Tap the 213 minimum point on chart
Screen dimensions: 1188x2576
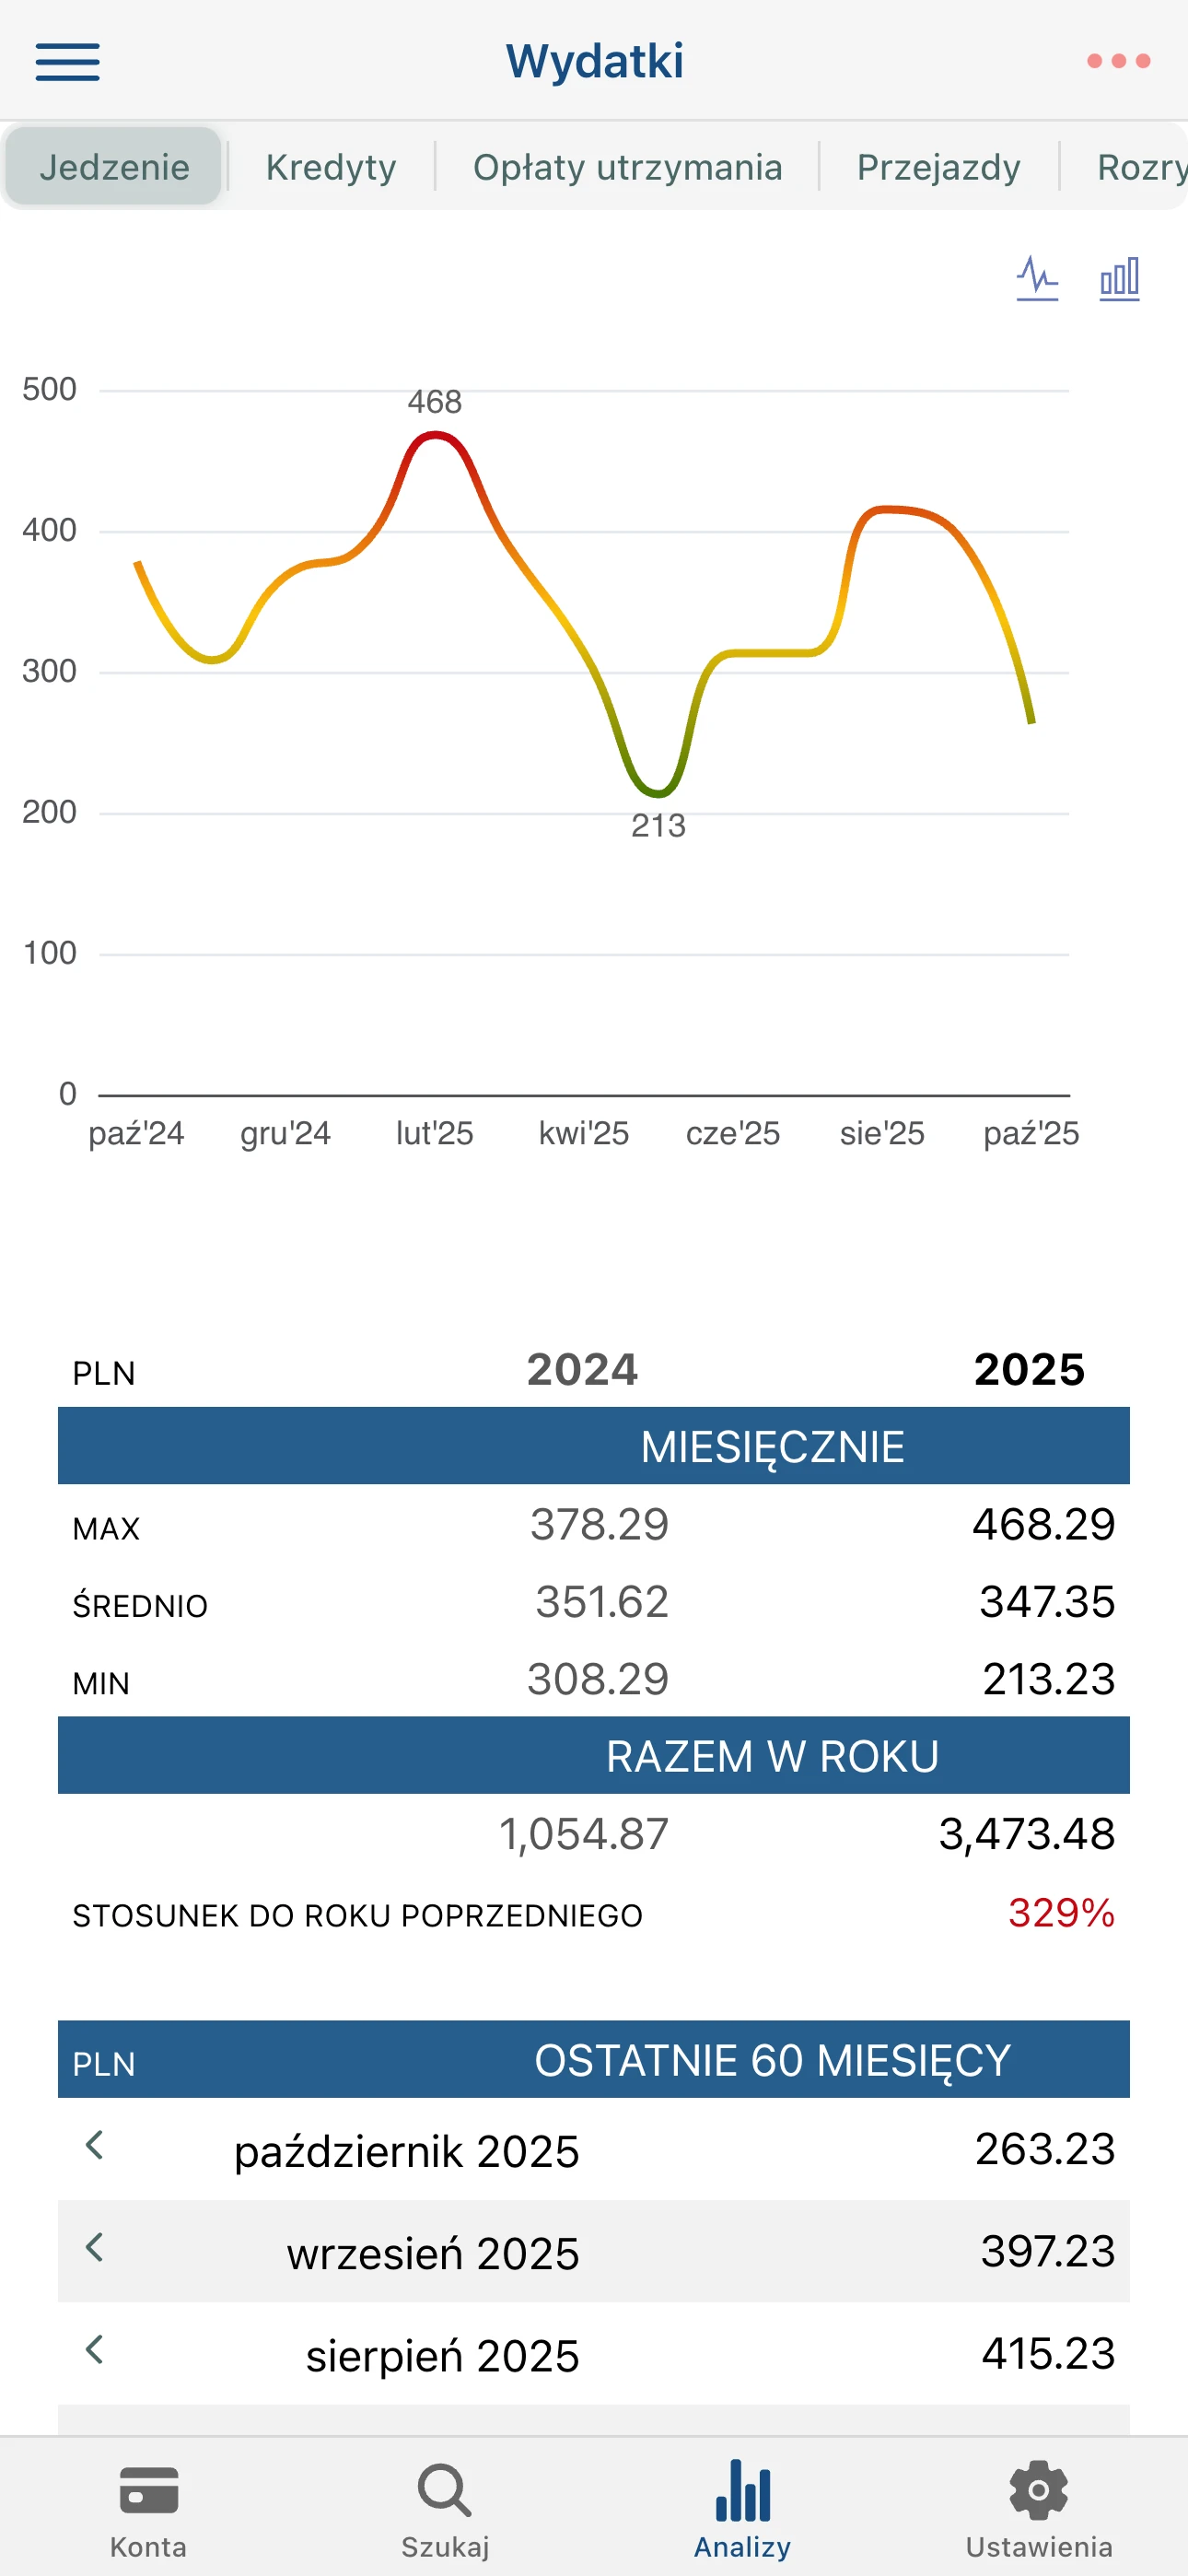pos(657,794)
